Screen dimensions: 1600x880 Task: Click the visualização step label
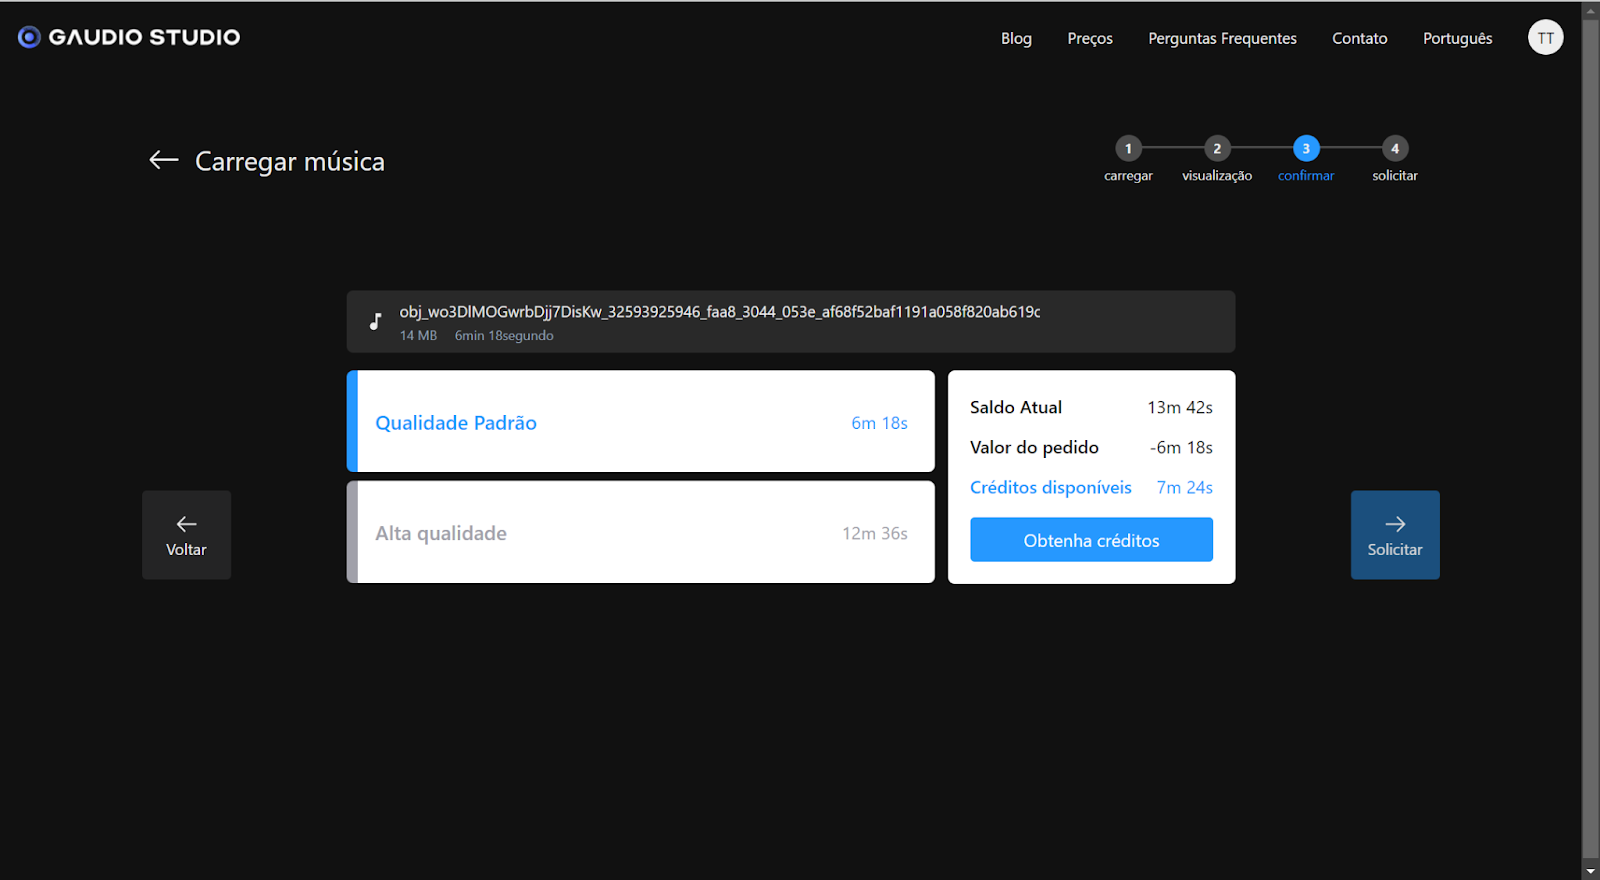1217,176
